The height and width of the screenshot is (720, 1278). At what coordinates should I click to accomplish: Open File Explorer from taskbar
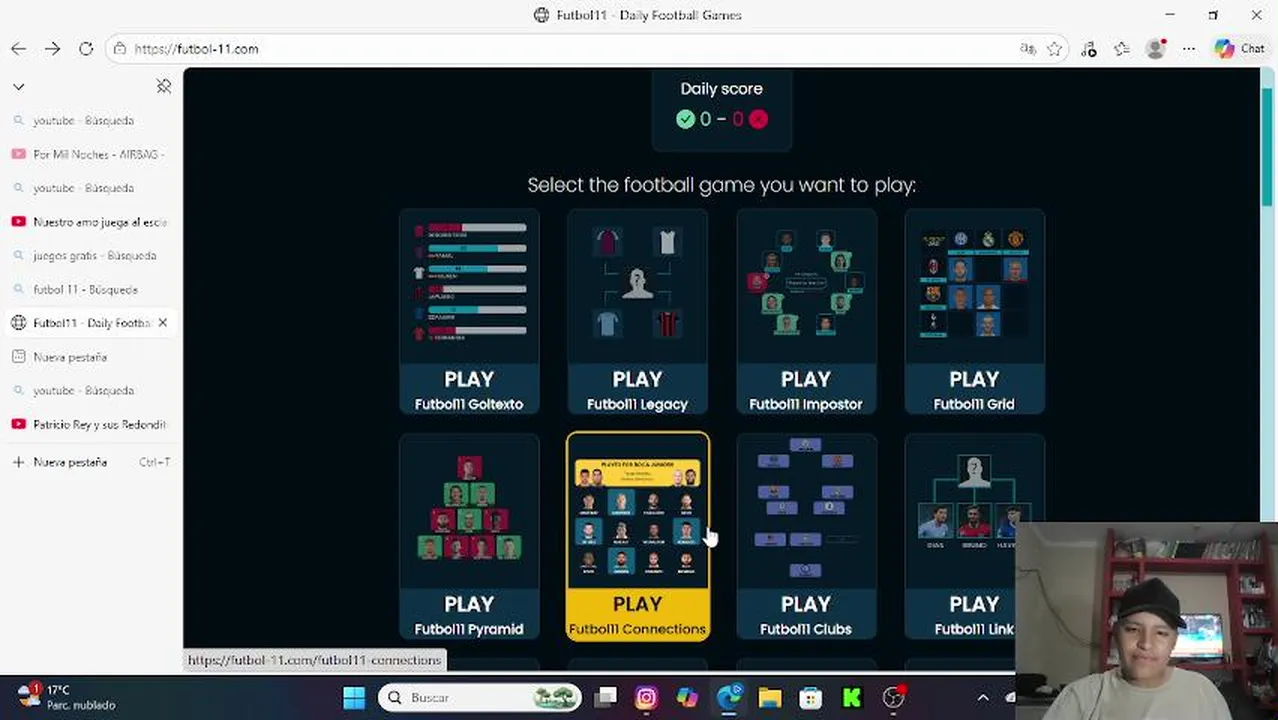[769, 697]
